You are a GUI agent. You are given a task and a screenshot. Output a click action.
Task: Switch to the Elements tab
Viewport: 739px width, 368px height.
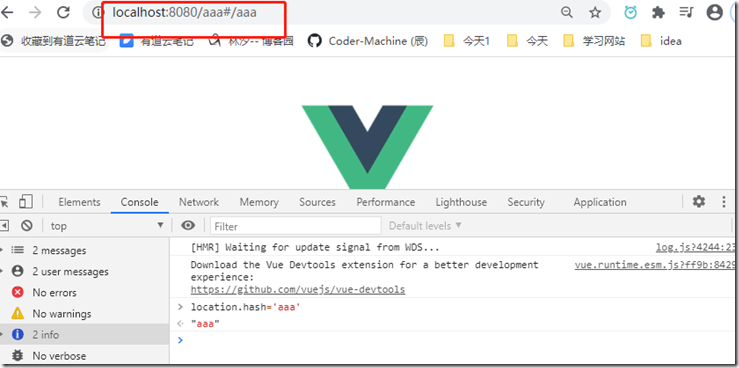pyautogui.click(x=79, y=202)
